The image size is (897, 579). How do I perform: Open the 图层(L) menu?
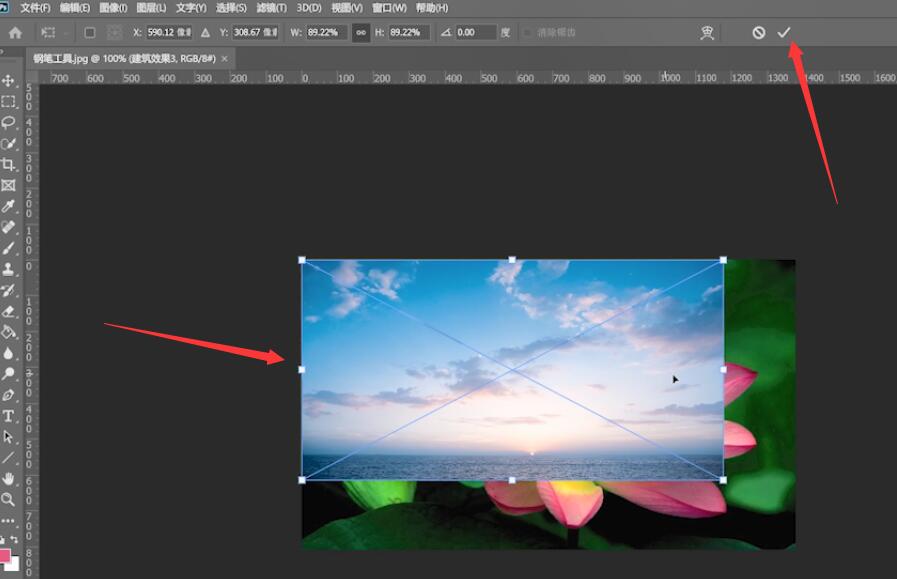(151, 8)
